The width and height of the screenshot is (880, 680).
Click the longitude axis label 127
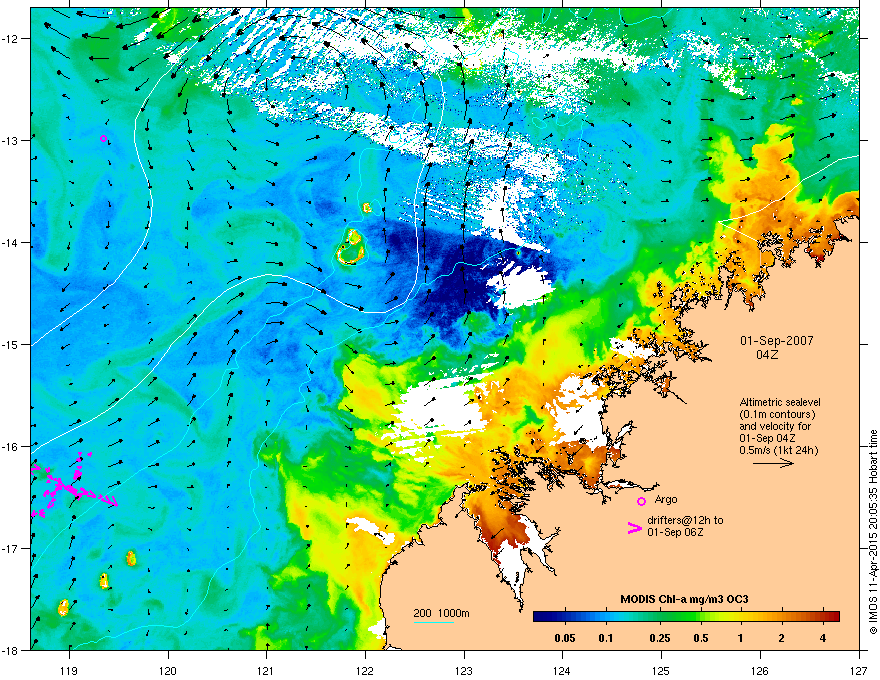pyautogui.click(x=859, y=670)
